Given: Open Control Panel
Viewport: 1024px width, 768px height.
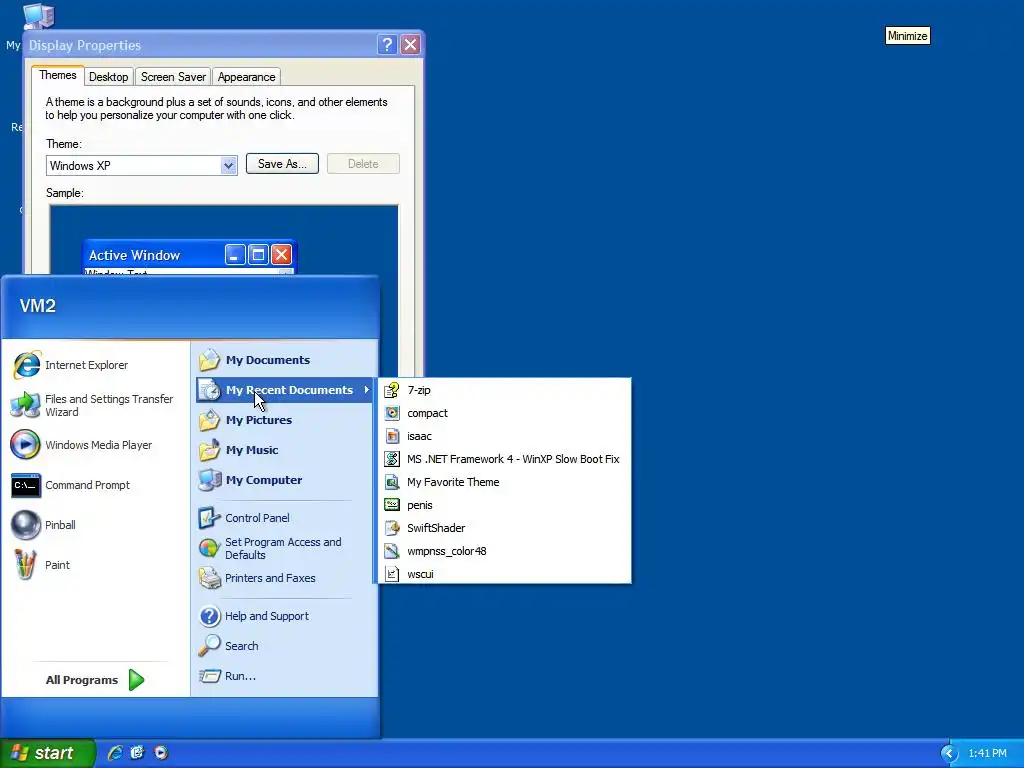Looking at the screenshot, I should [x=285, y=518].
